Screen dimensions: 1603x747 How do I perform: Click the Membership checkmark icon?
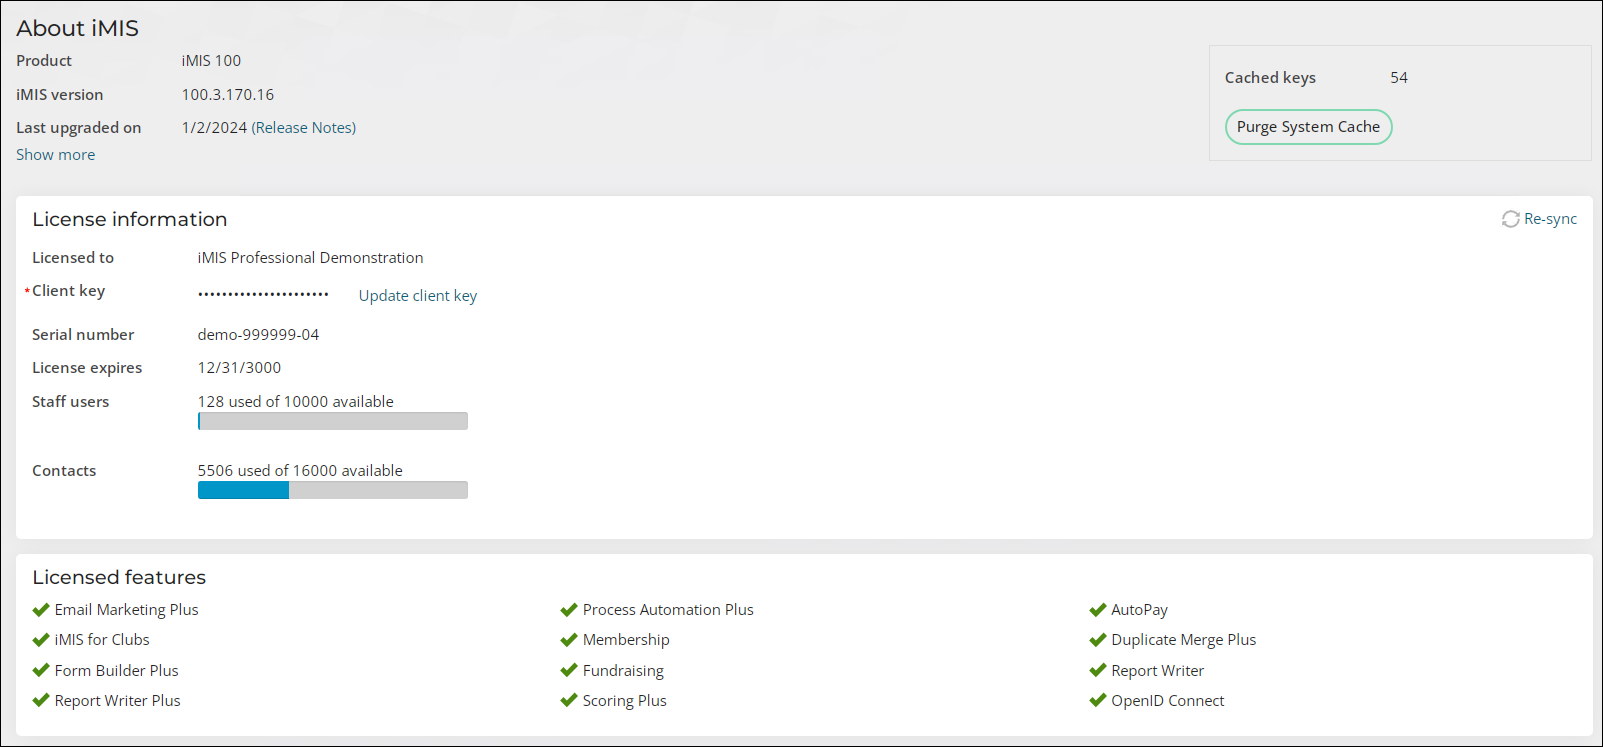pos(569,640)
